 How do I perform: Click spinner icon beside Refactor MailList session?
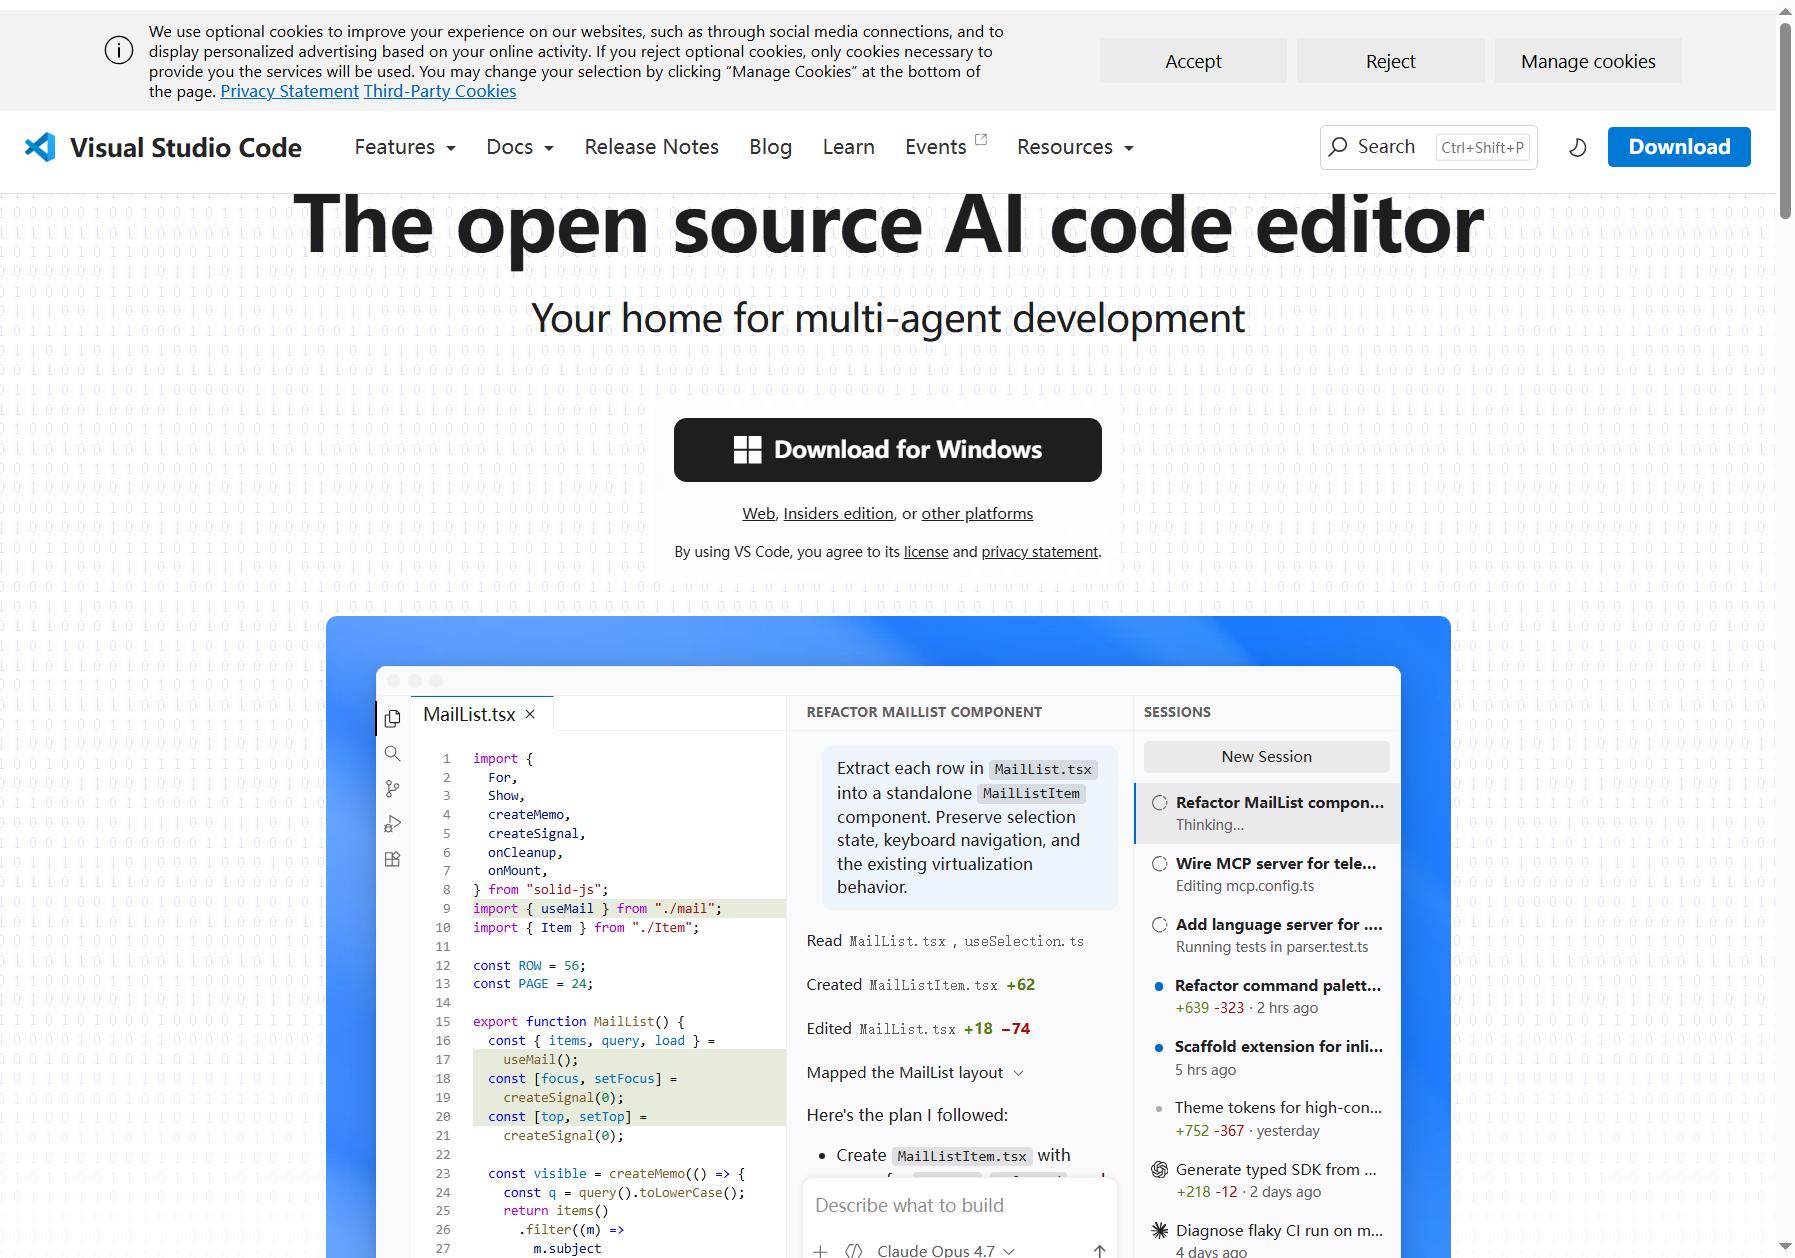1160,802
